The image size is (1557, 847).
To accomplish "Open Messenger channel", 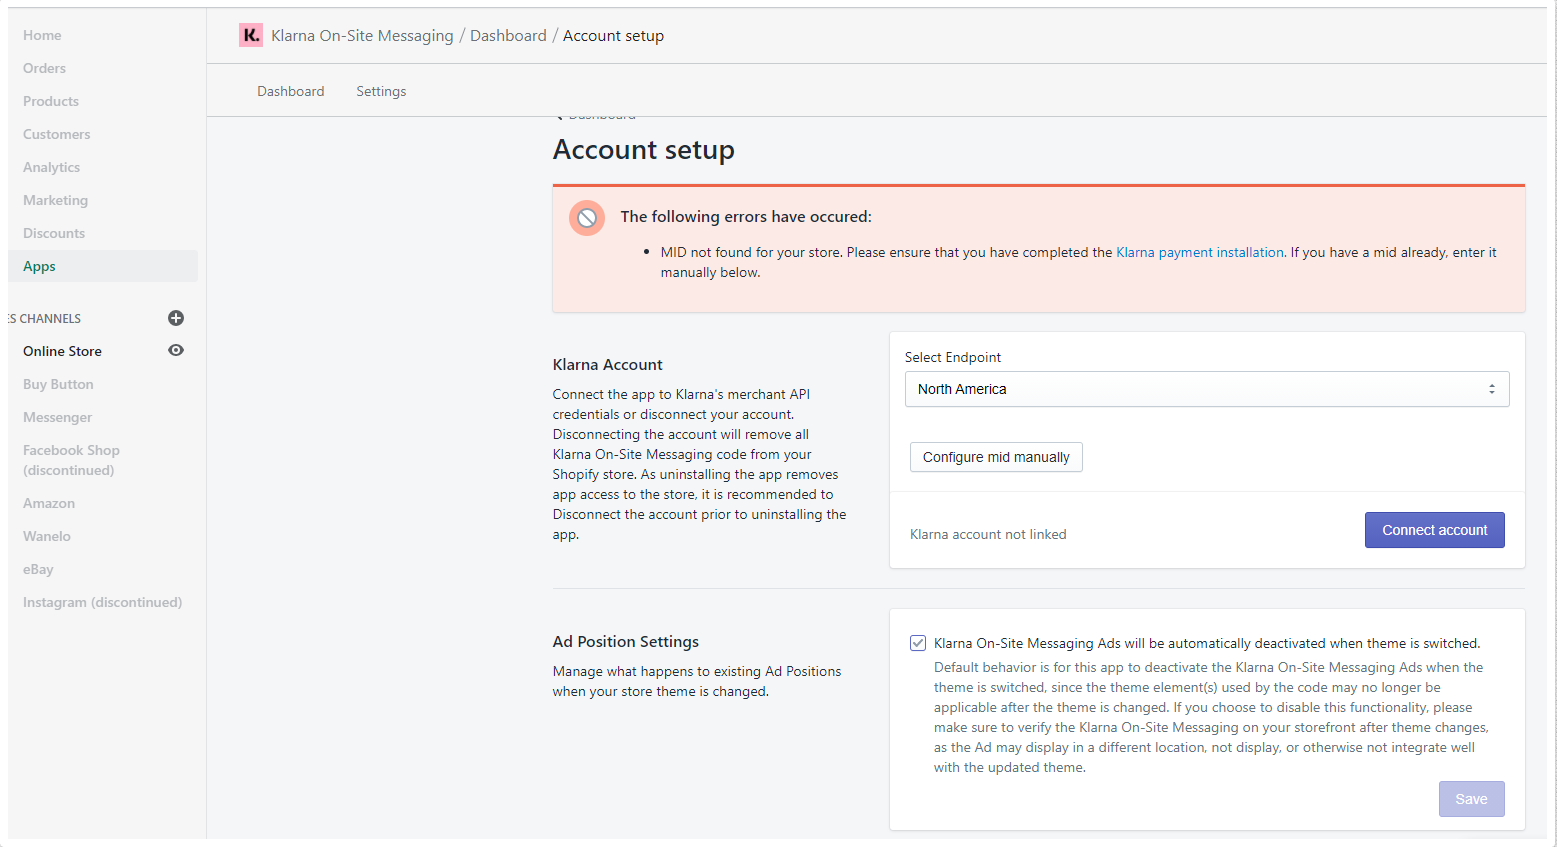I will 58,417.
